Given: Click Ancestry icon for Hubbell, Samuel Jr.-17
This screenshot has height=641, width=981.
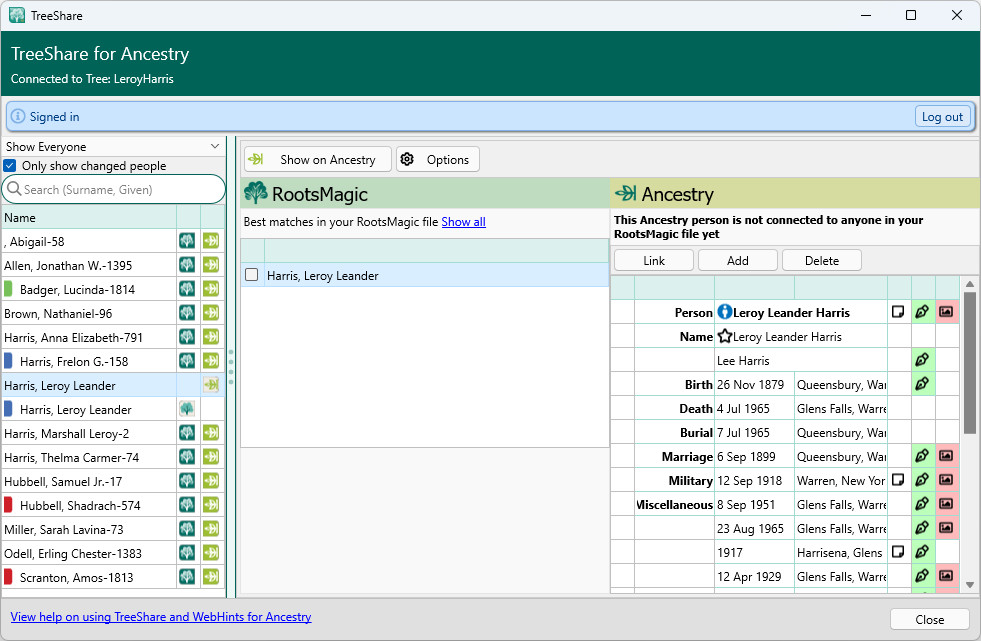Looking at the screenshot, I should pos(211,481).
